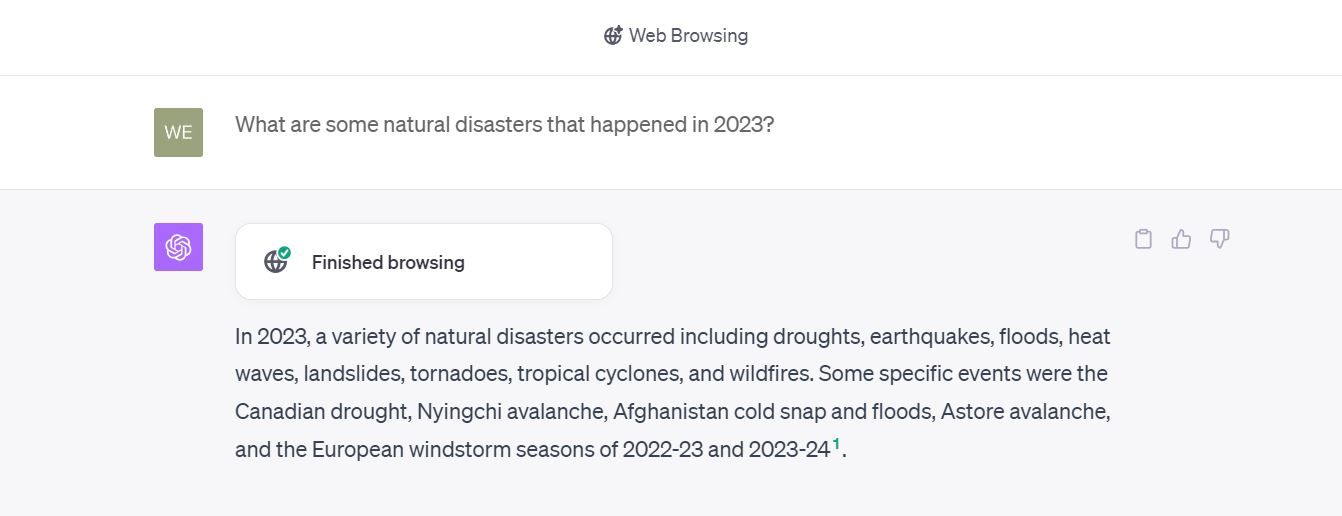This screenshot has width=1342, height=516.
Task: Click the globe icon beside Finished browsing
Action: (x=275, y=262)
